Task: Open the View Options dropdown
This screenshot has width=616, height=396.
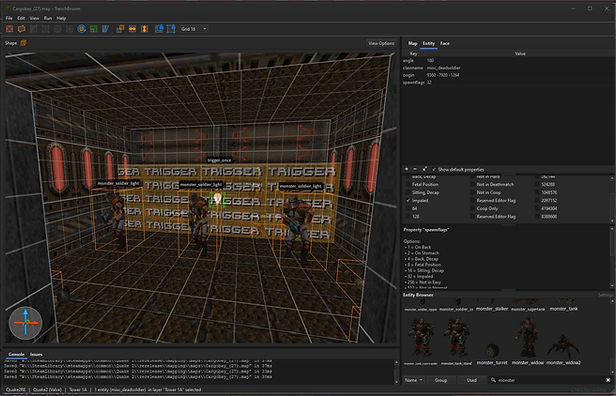Action: click(x=381, y=43)
